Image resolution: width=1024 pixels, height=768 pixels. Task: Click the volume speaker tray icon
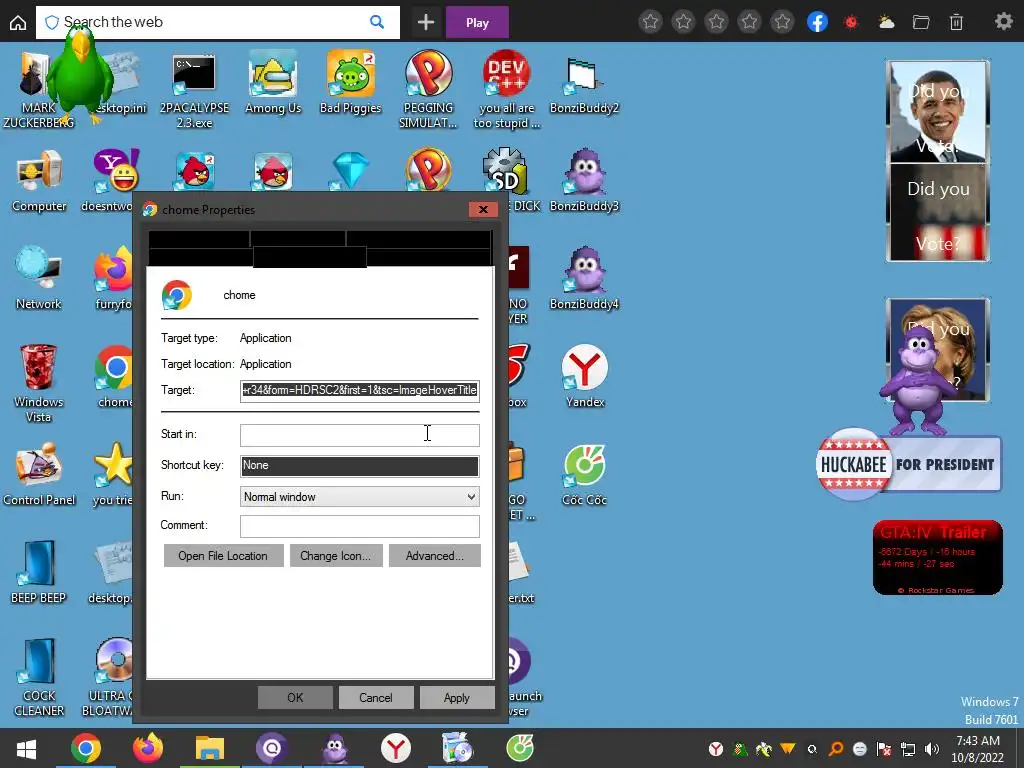932,749
